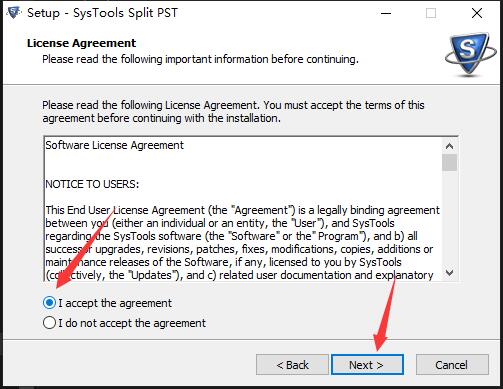The height and width of the screenshot is (389, 503).
Task: Click the license text scrollbar thumb
Action: tap(449, 162)
